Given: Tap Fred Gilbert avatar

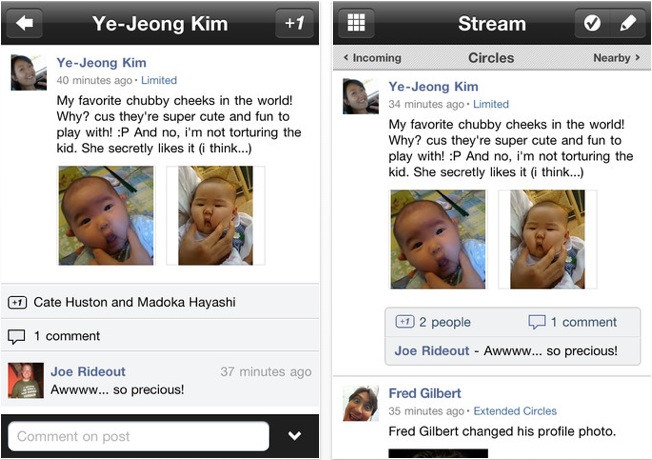Looking at the screenshot, I should (x=361, y=403).
